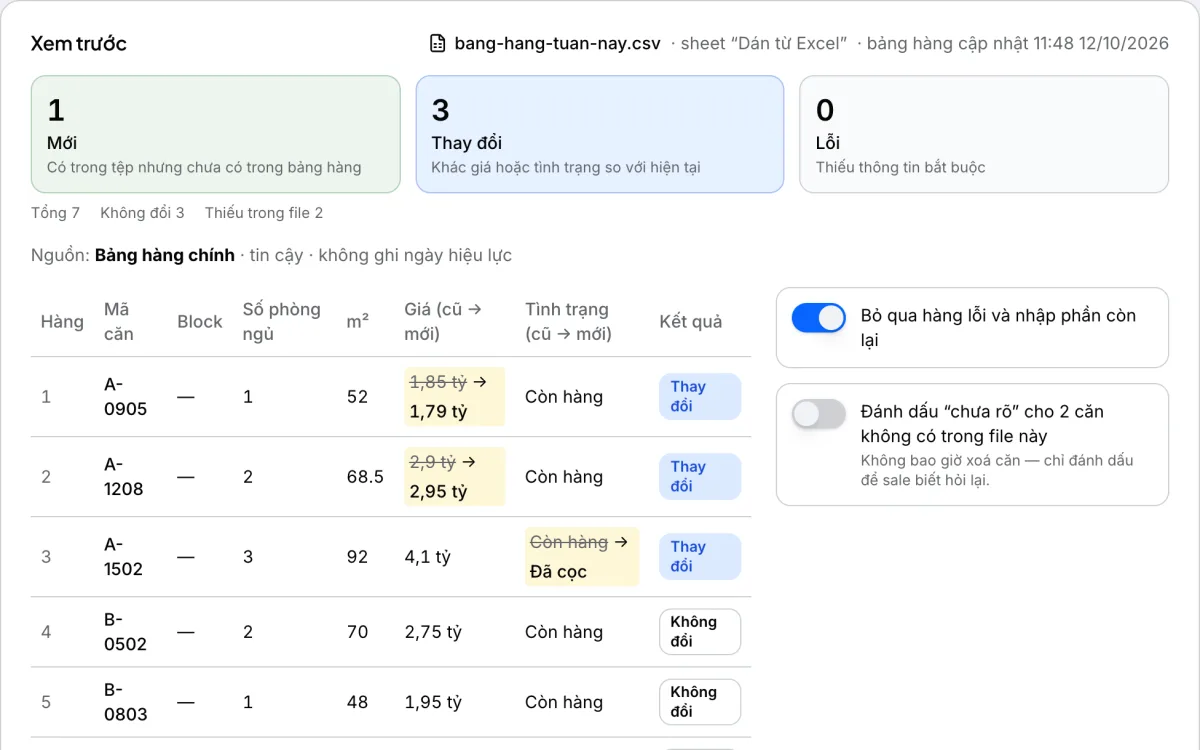
Task: Click the highlighted status "Đã cọc"
Action: tap(558, 571)
